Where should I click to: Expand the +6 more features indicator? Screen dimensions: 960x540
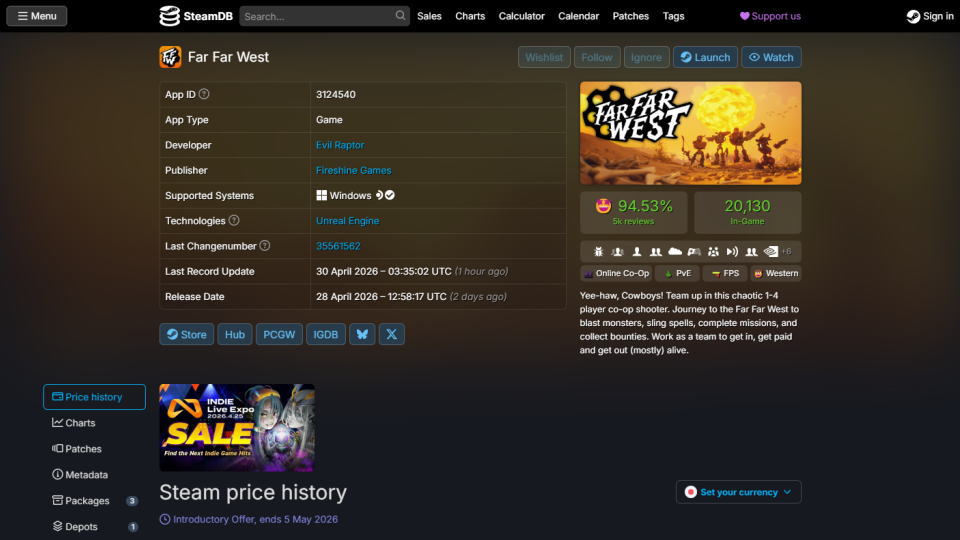click(786, 252)
